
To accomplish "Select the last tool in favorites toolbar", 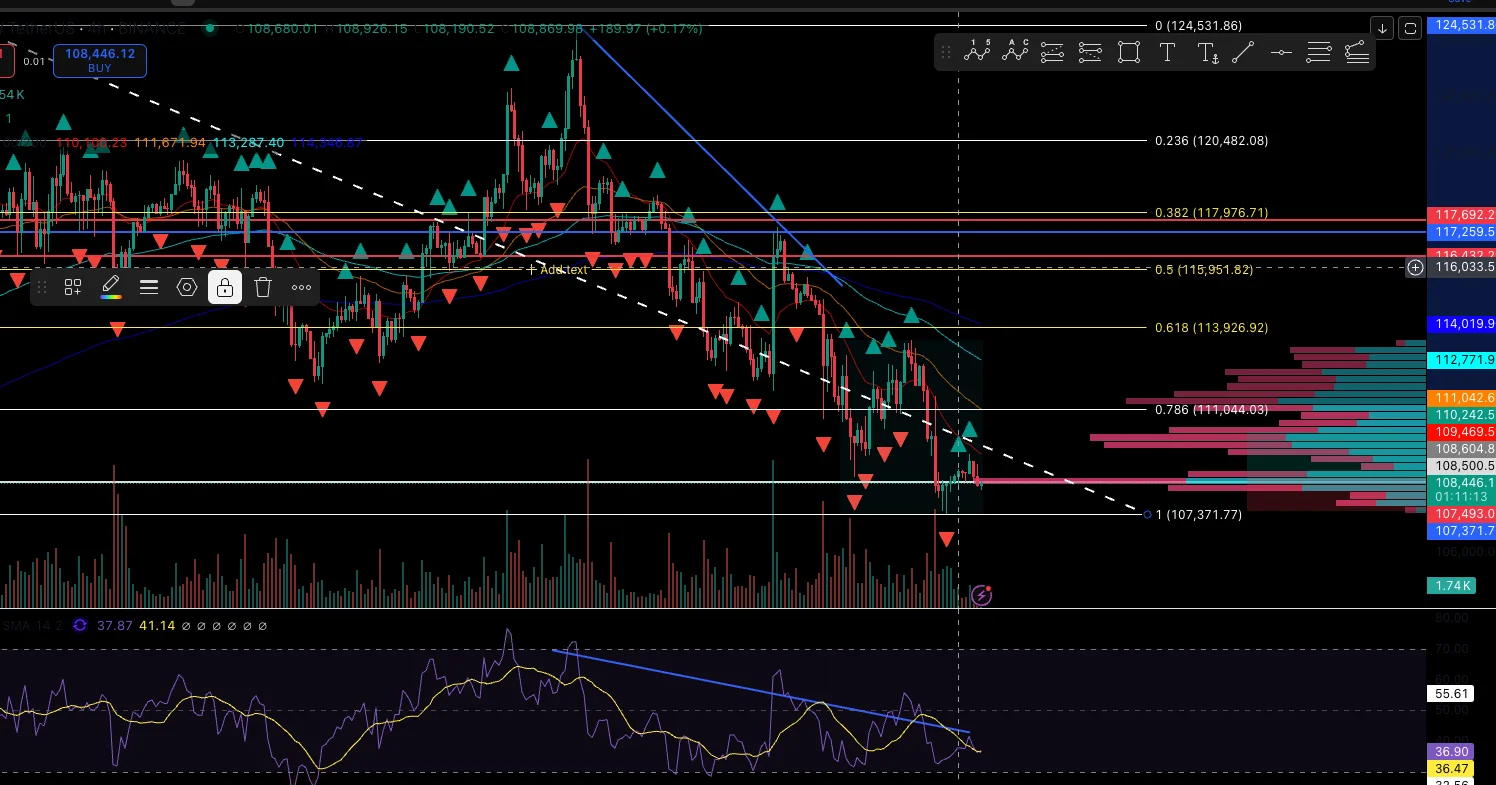I will (1357, 53).
